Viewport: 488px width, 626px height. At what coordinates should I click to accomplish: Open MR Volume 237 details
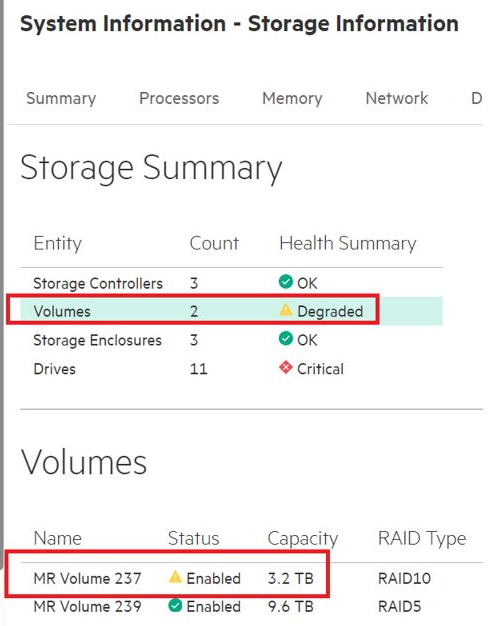(87, 578)
